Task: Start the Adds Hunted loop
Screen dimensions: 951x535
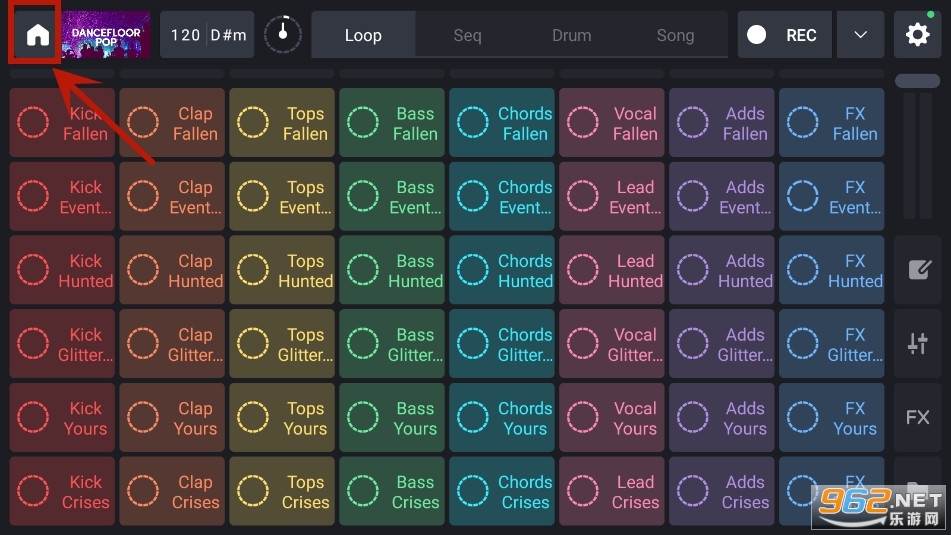Action: tap(722, 270)
